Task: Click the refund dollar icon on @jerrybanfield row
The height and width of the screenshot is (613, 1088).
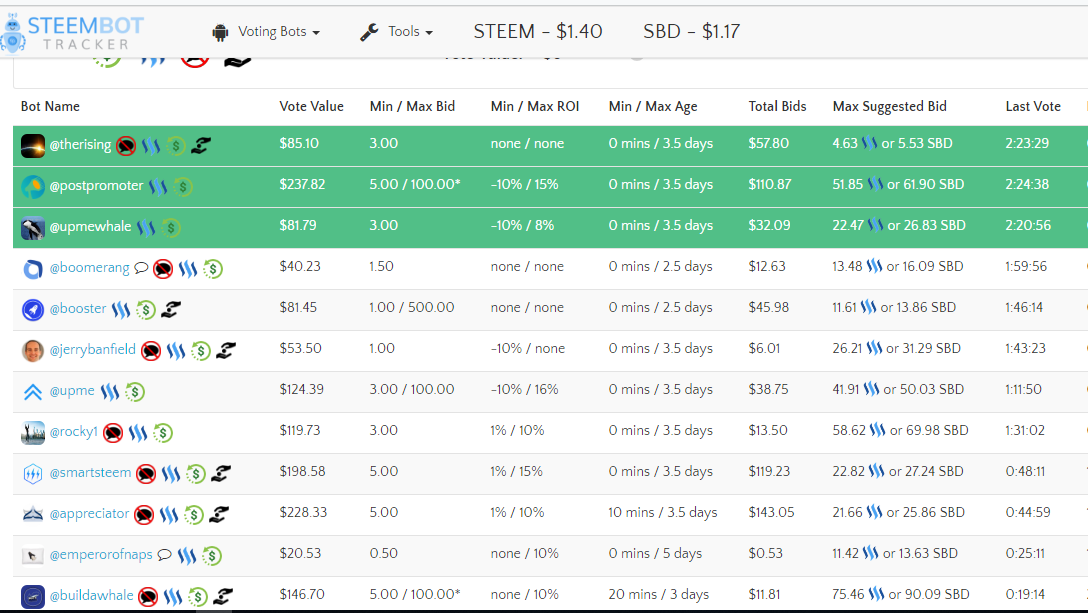Action: 201,351
